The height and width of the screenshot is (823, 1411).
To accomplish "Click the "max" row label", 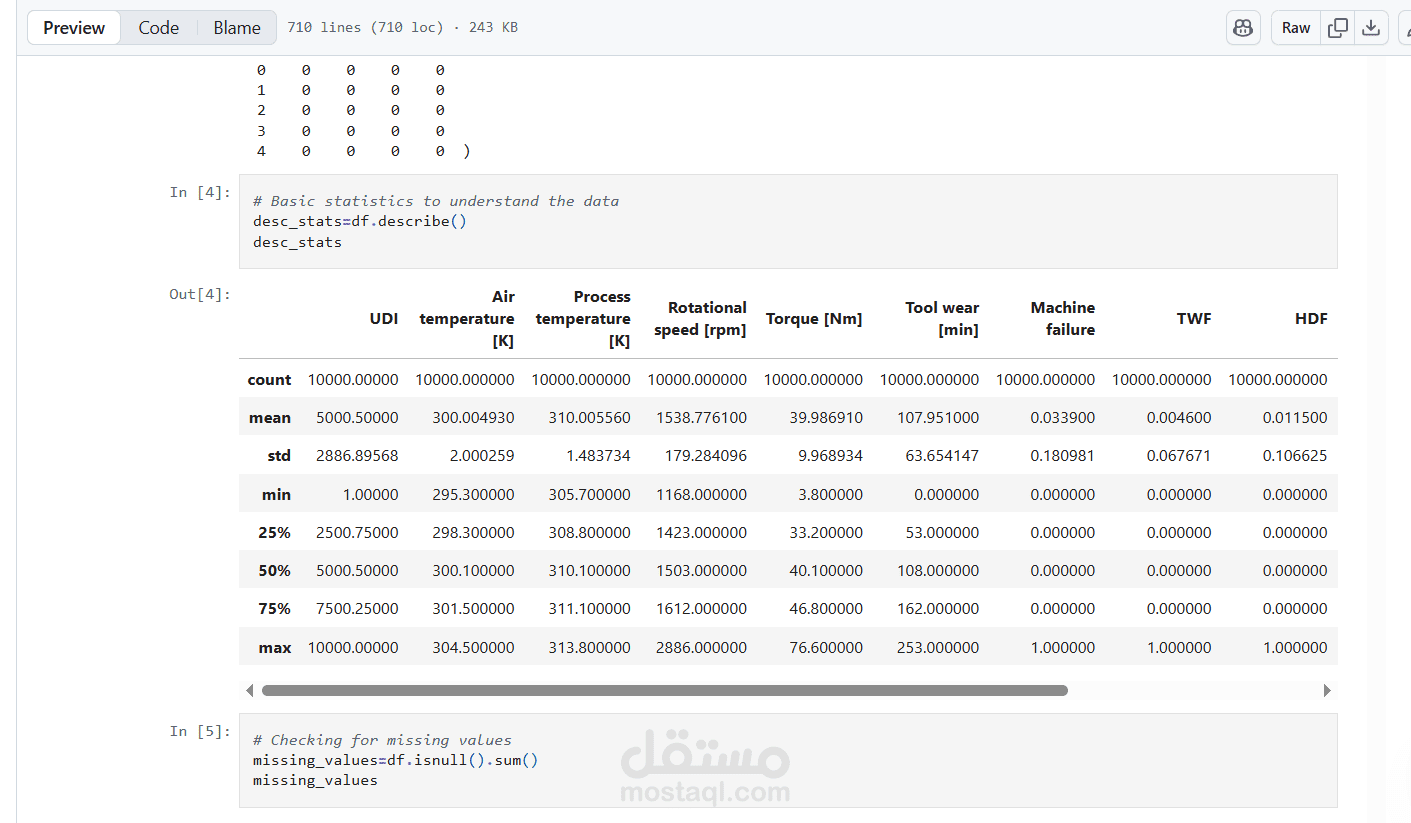I will click(275, 648).
